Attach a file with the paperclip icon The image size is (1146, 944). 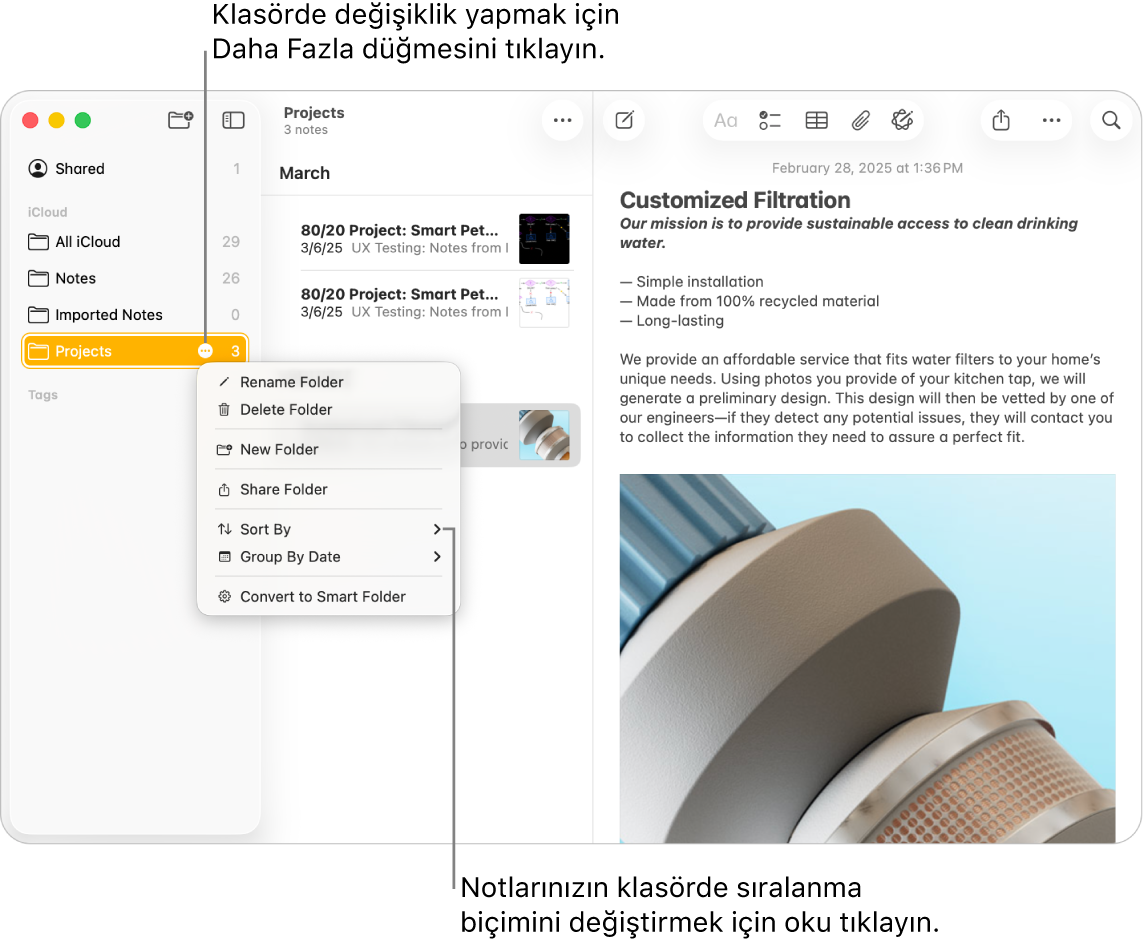pyautogui.click(x=861, y=120)
